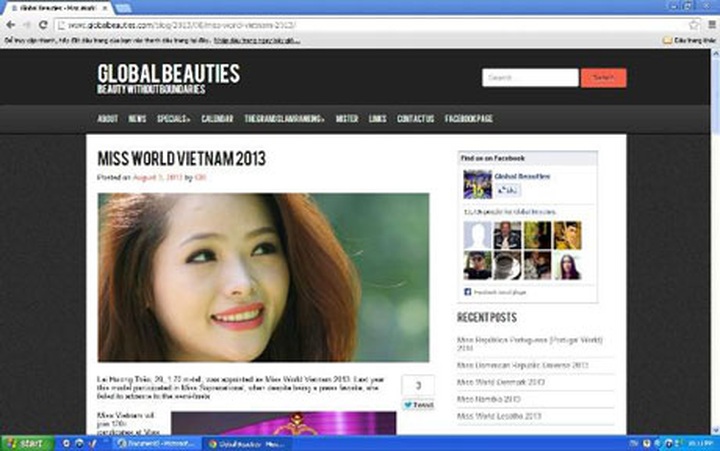Switch to the Microsoft Word taskbar item
The image size is (720, 451).
[x=156, y=444]
